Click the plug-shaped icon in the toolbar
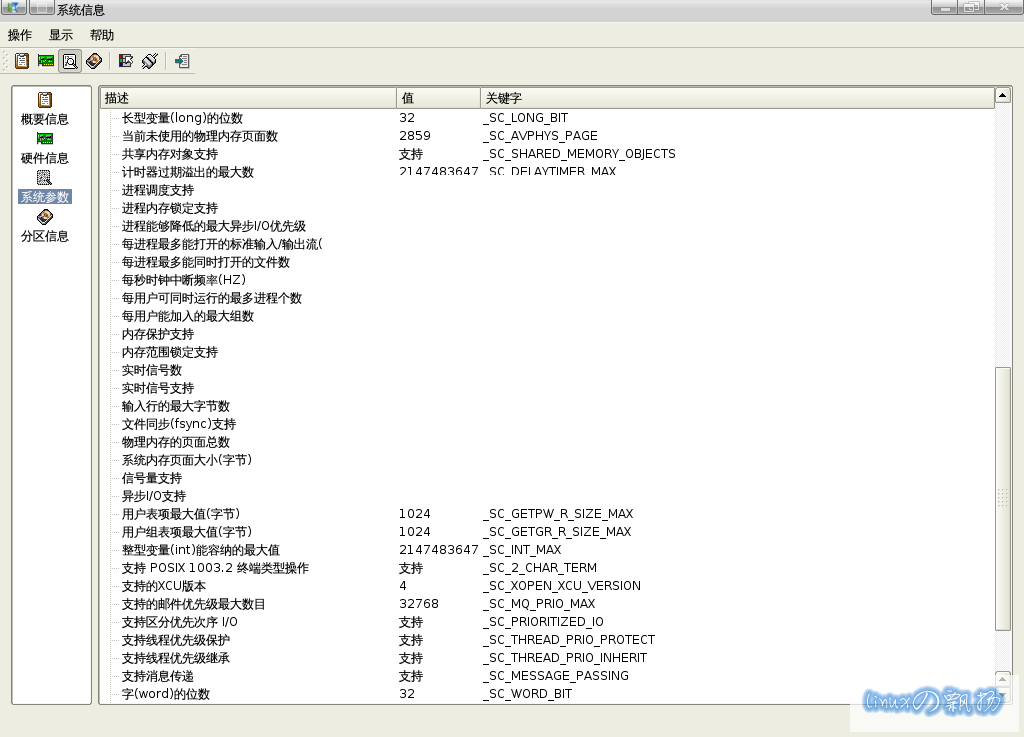1024x737 pixels. click(x=150, y=61)
